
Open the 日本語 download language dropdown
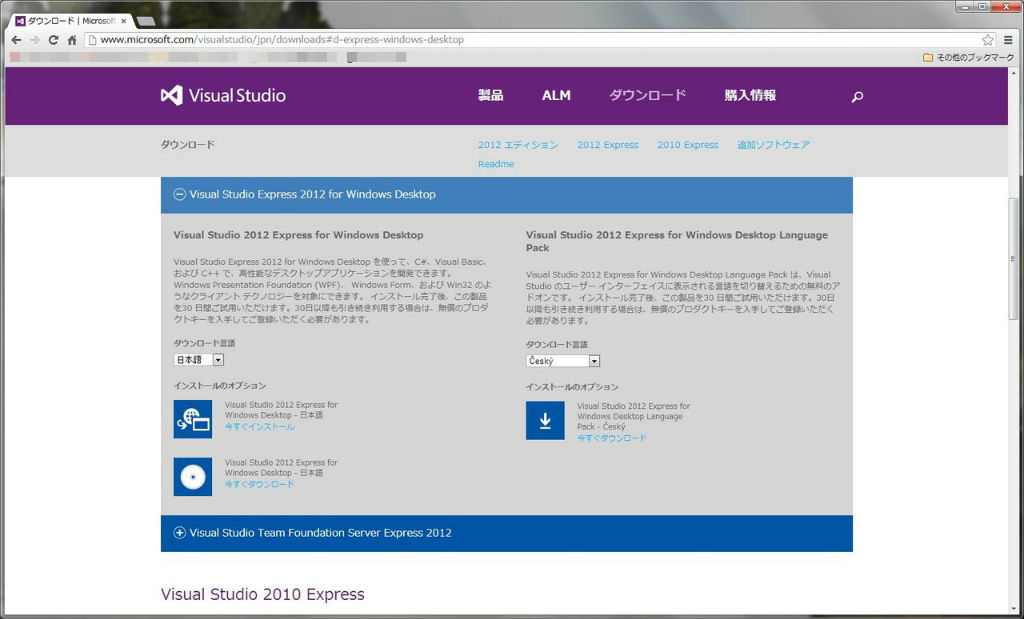coord(198,360)
